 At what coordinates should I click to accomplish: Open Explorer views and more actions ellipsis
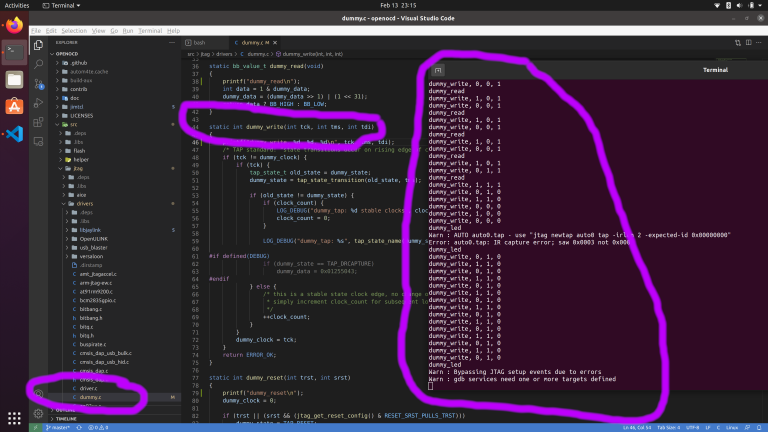pyautogui.click(x=172, y=43)
